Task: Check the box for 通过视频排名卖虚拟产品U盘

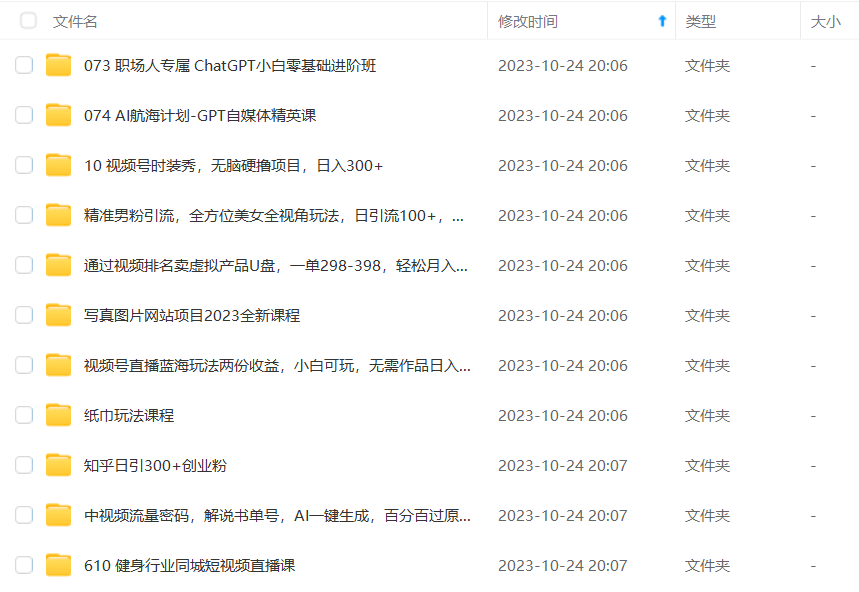Action: [24, 266]
